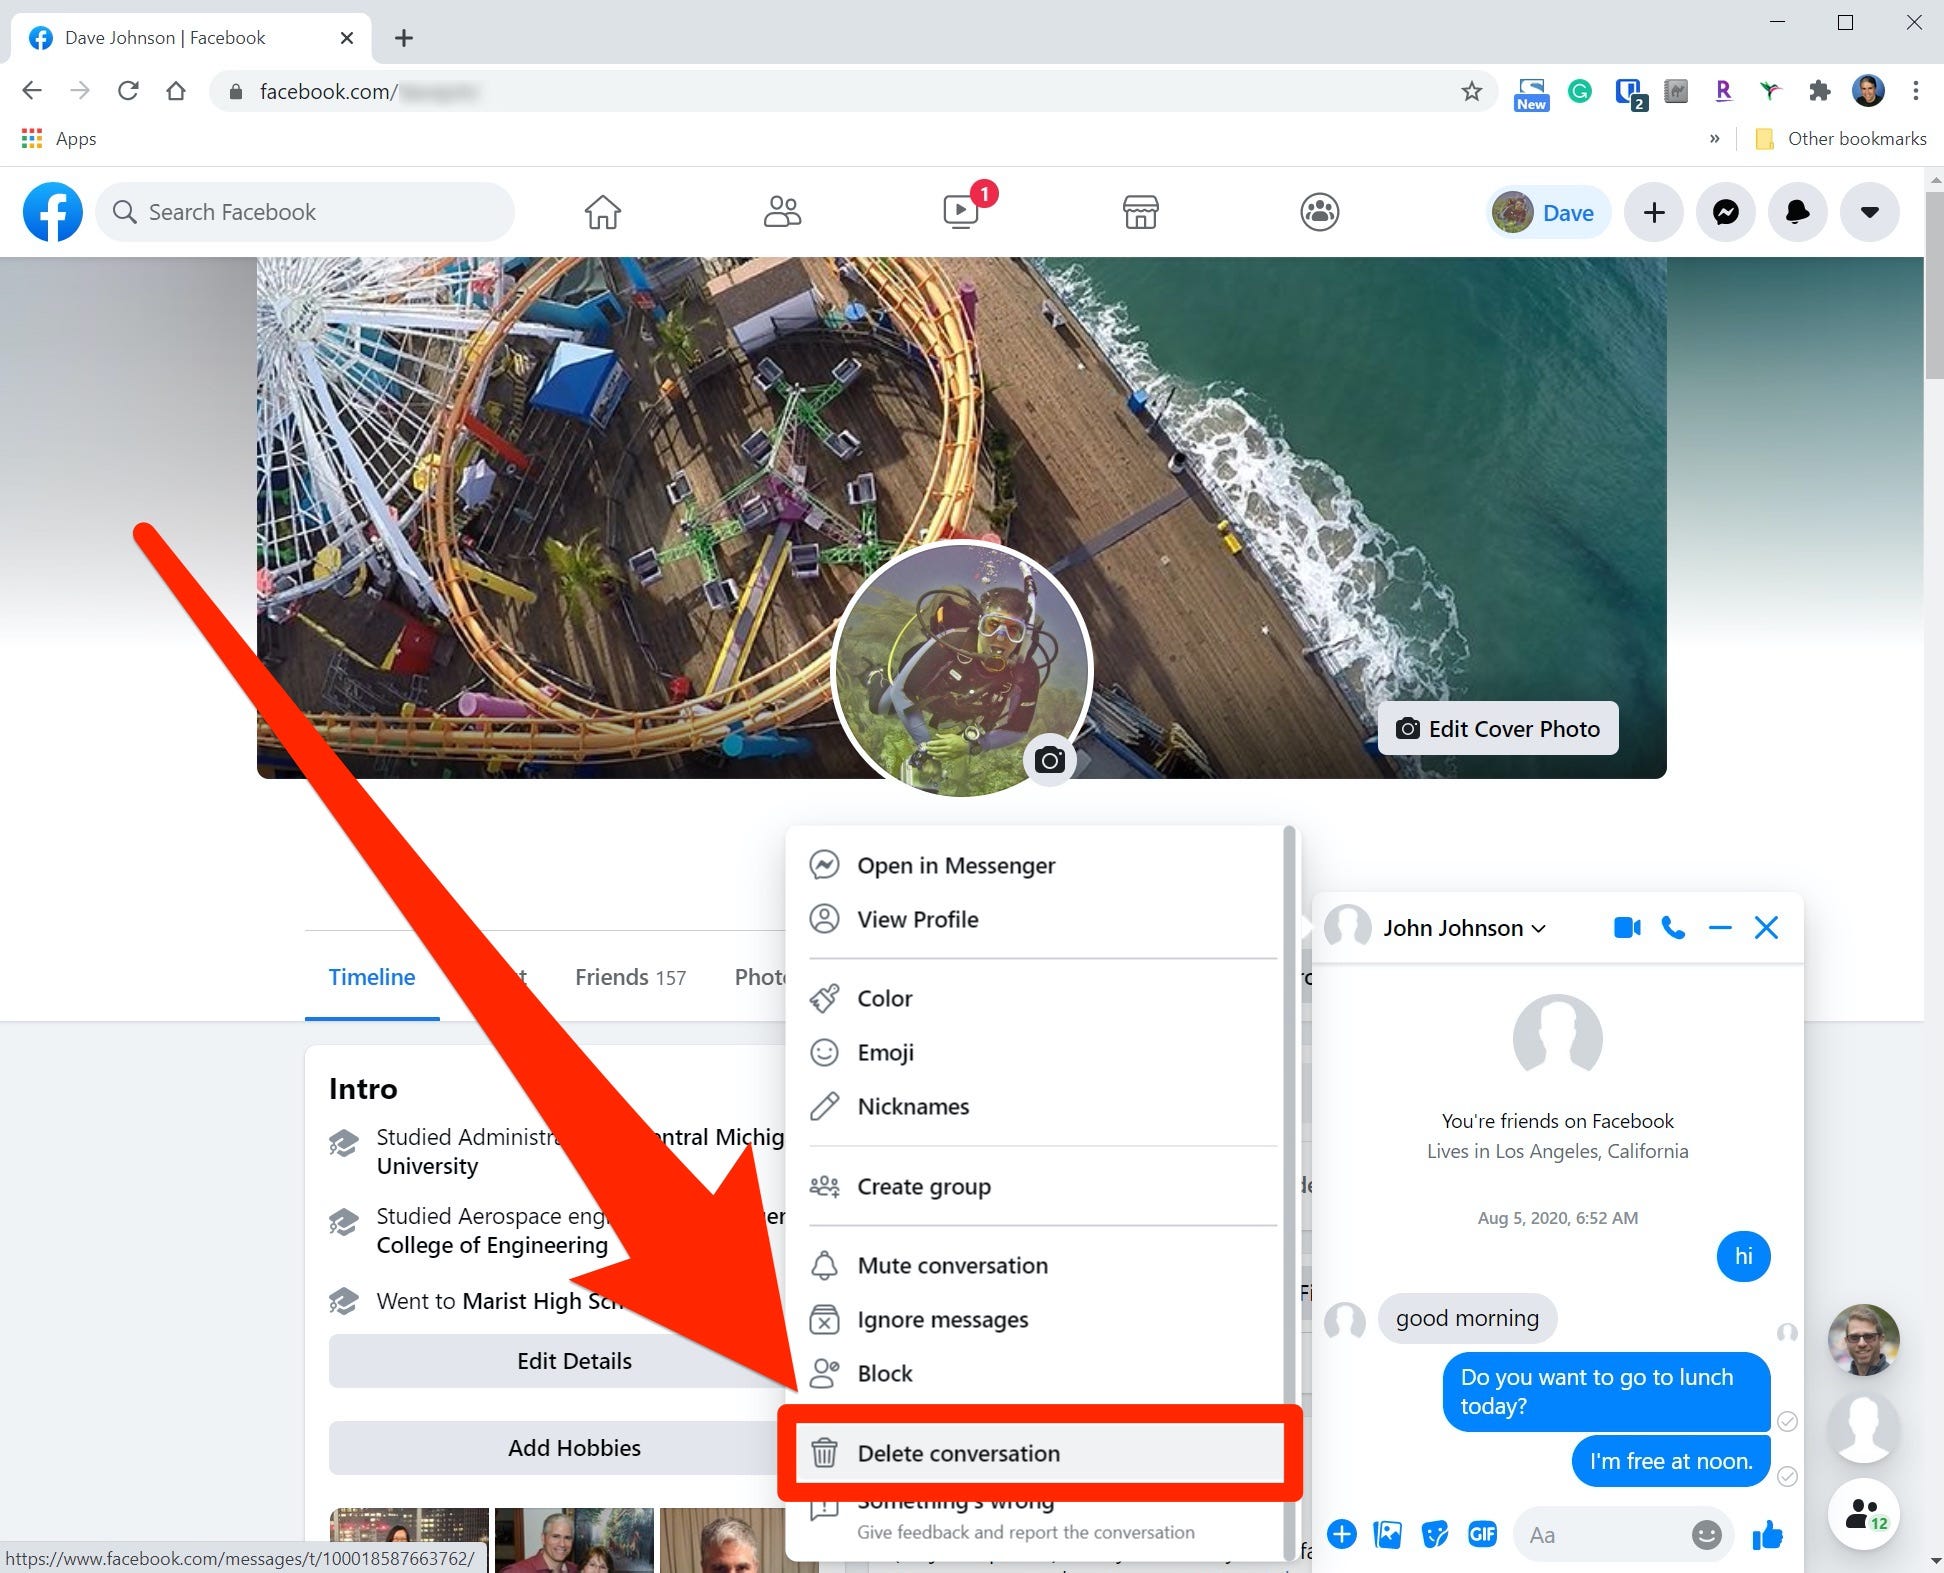Screen dimensions: 1944x1573
Task: Check the notifications bell icon
Action: click(1797, 212)
